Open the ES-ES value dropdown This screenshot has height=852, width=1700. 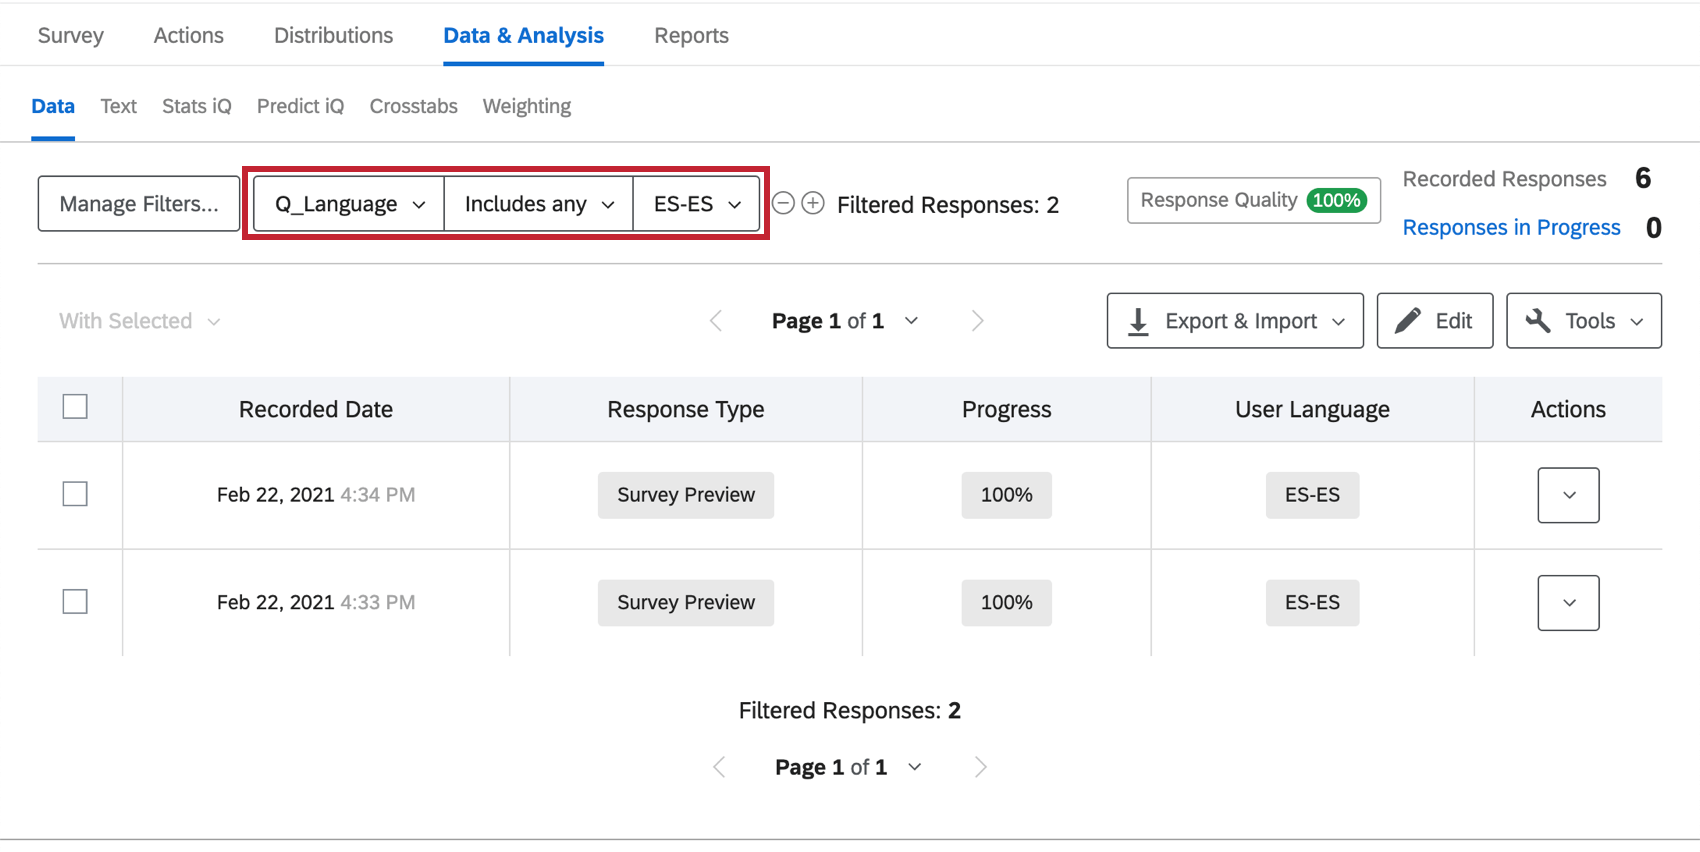tap(696, 204)
